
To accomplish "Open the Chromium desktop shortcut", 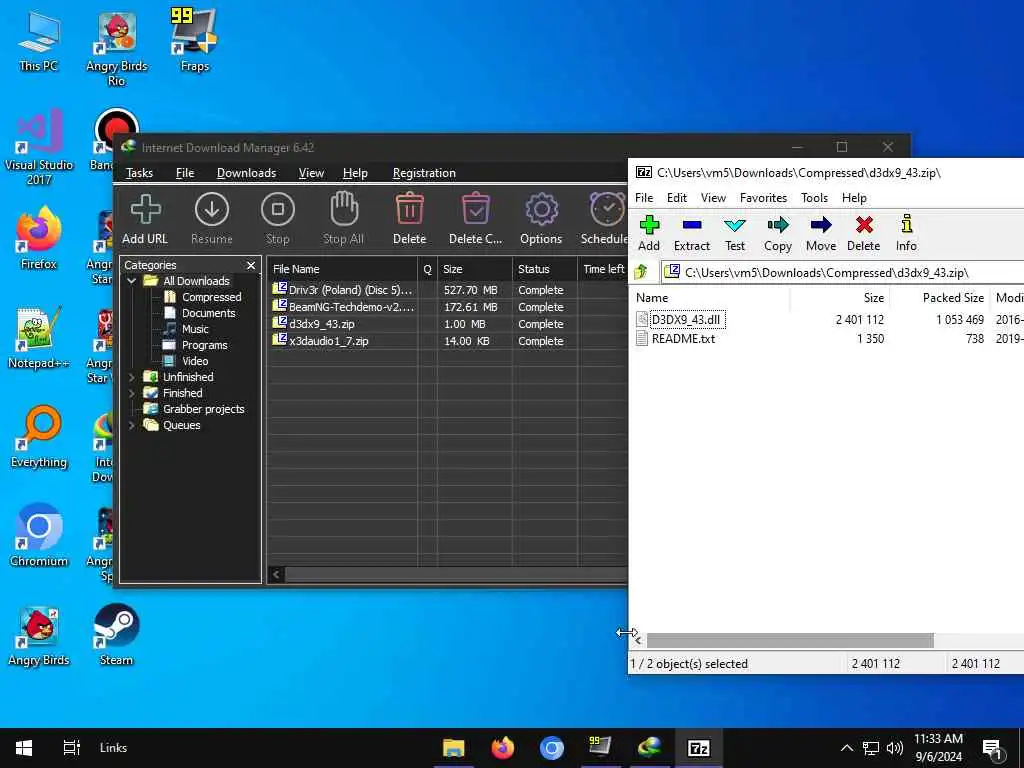I will (39, 536).
